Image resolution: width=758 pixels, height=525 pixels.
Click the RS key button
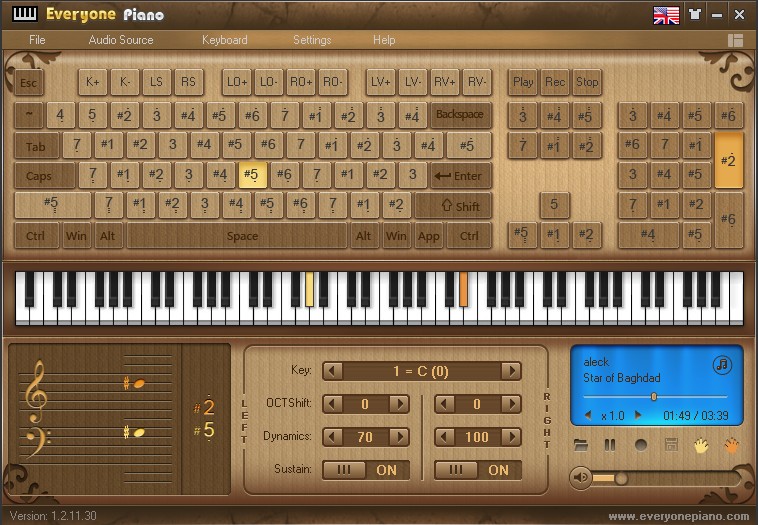189,82
